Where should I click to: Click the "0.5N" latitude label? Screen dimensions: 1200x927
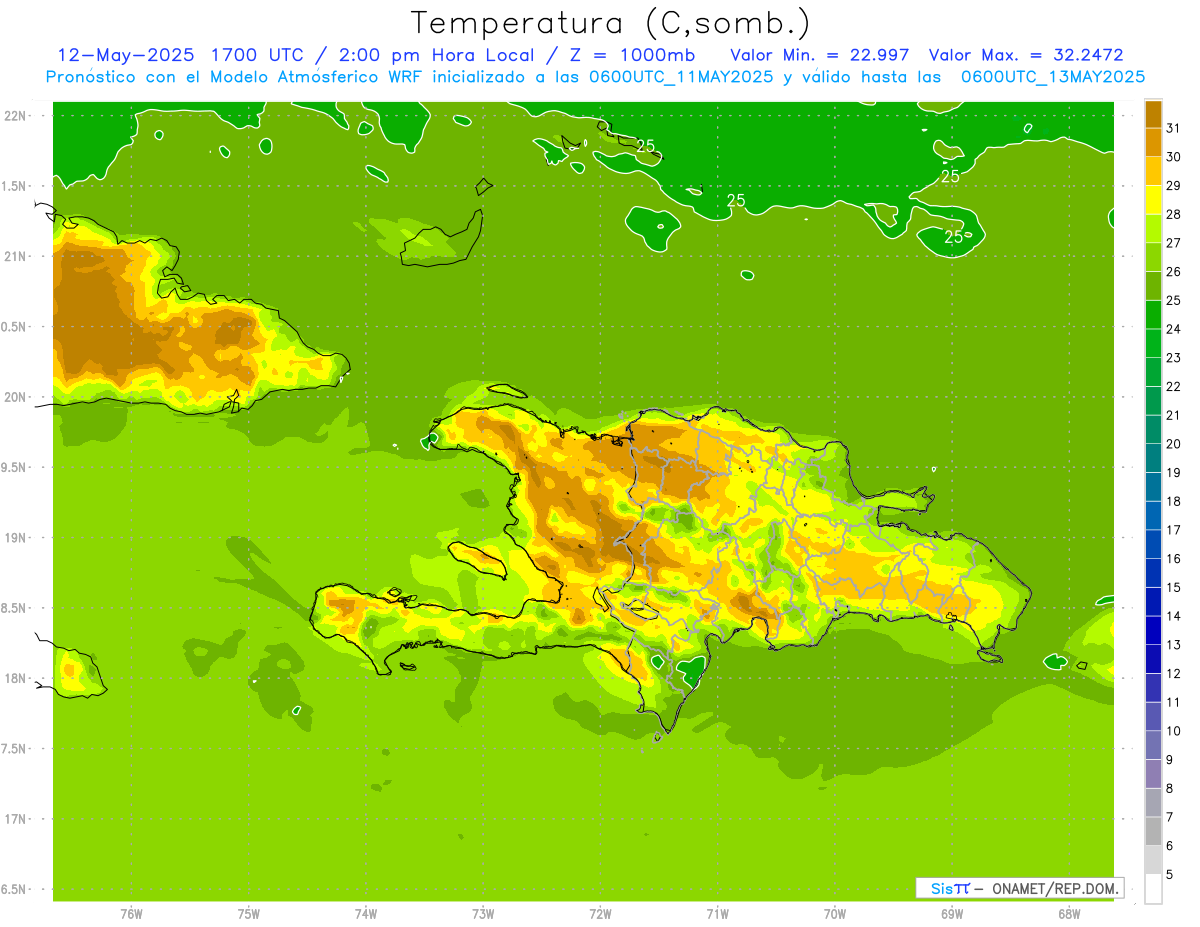coord(15,326)
